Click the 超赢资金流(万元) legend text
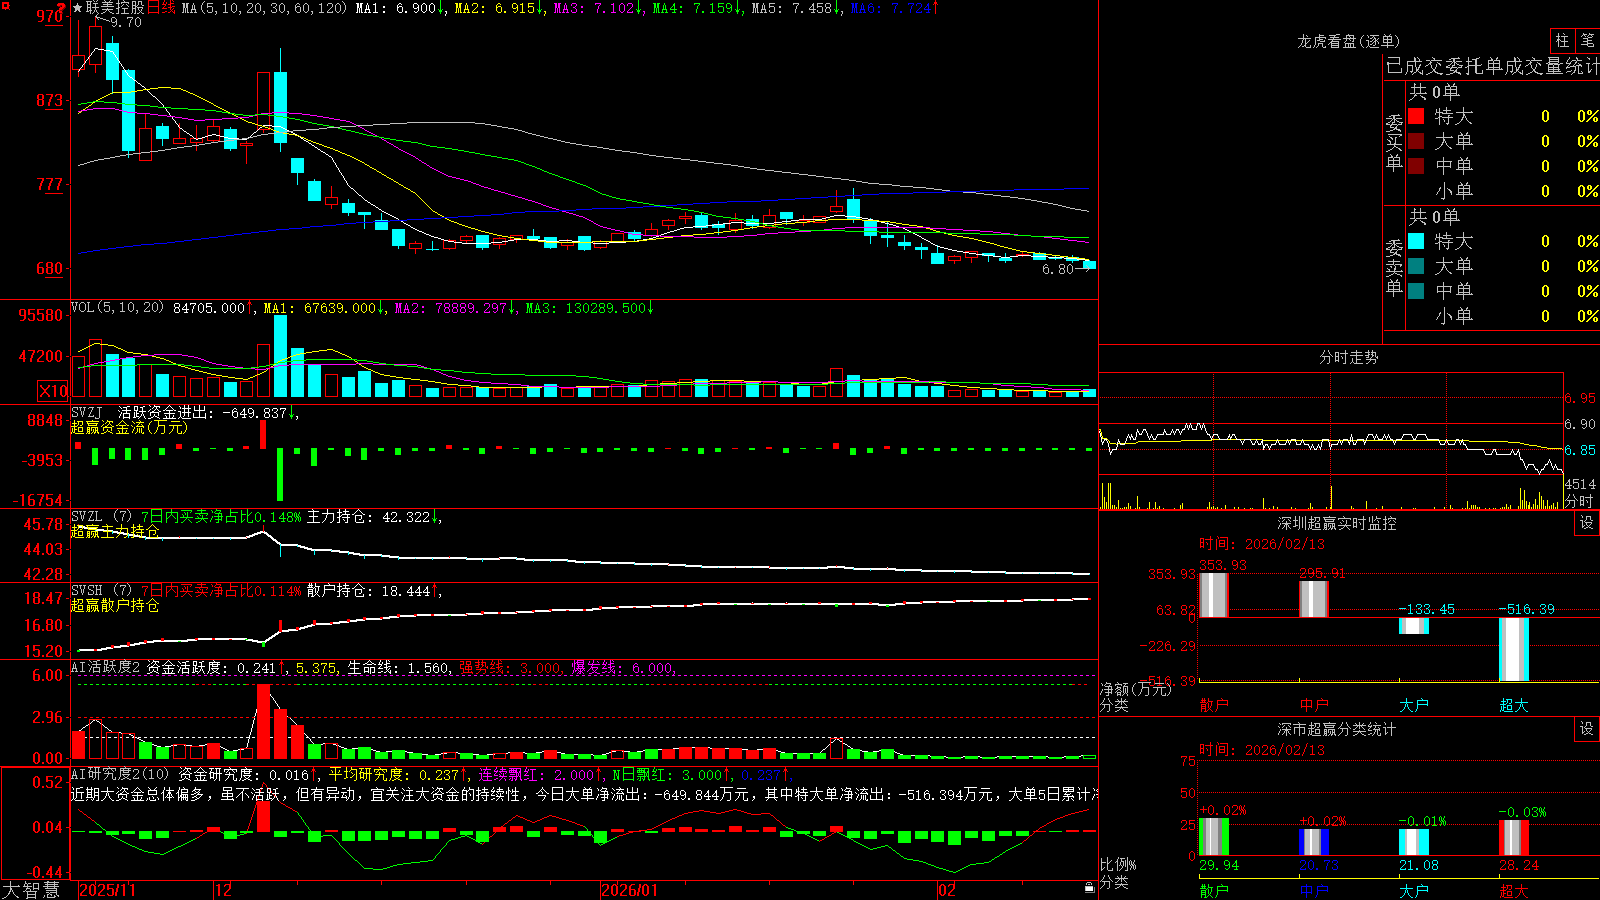The height and width of the screenshot is (900, 1600). coord(129,427)
